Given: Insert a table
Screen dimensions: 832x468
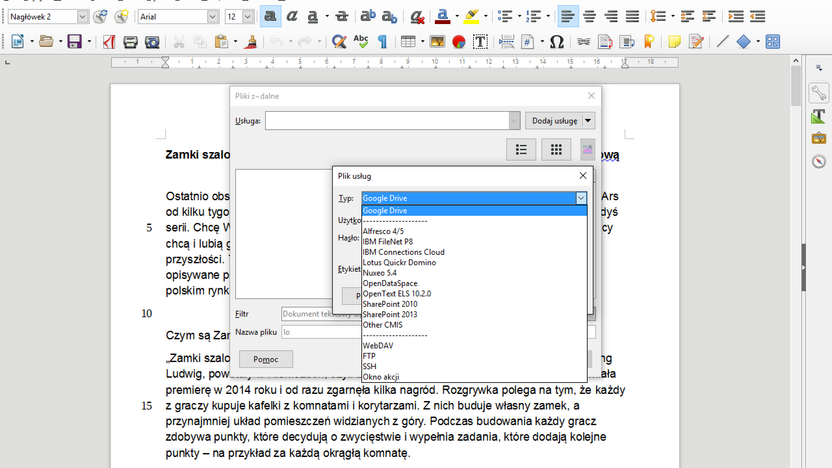Looking at the screenshot, I should [408, 41].
